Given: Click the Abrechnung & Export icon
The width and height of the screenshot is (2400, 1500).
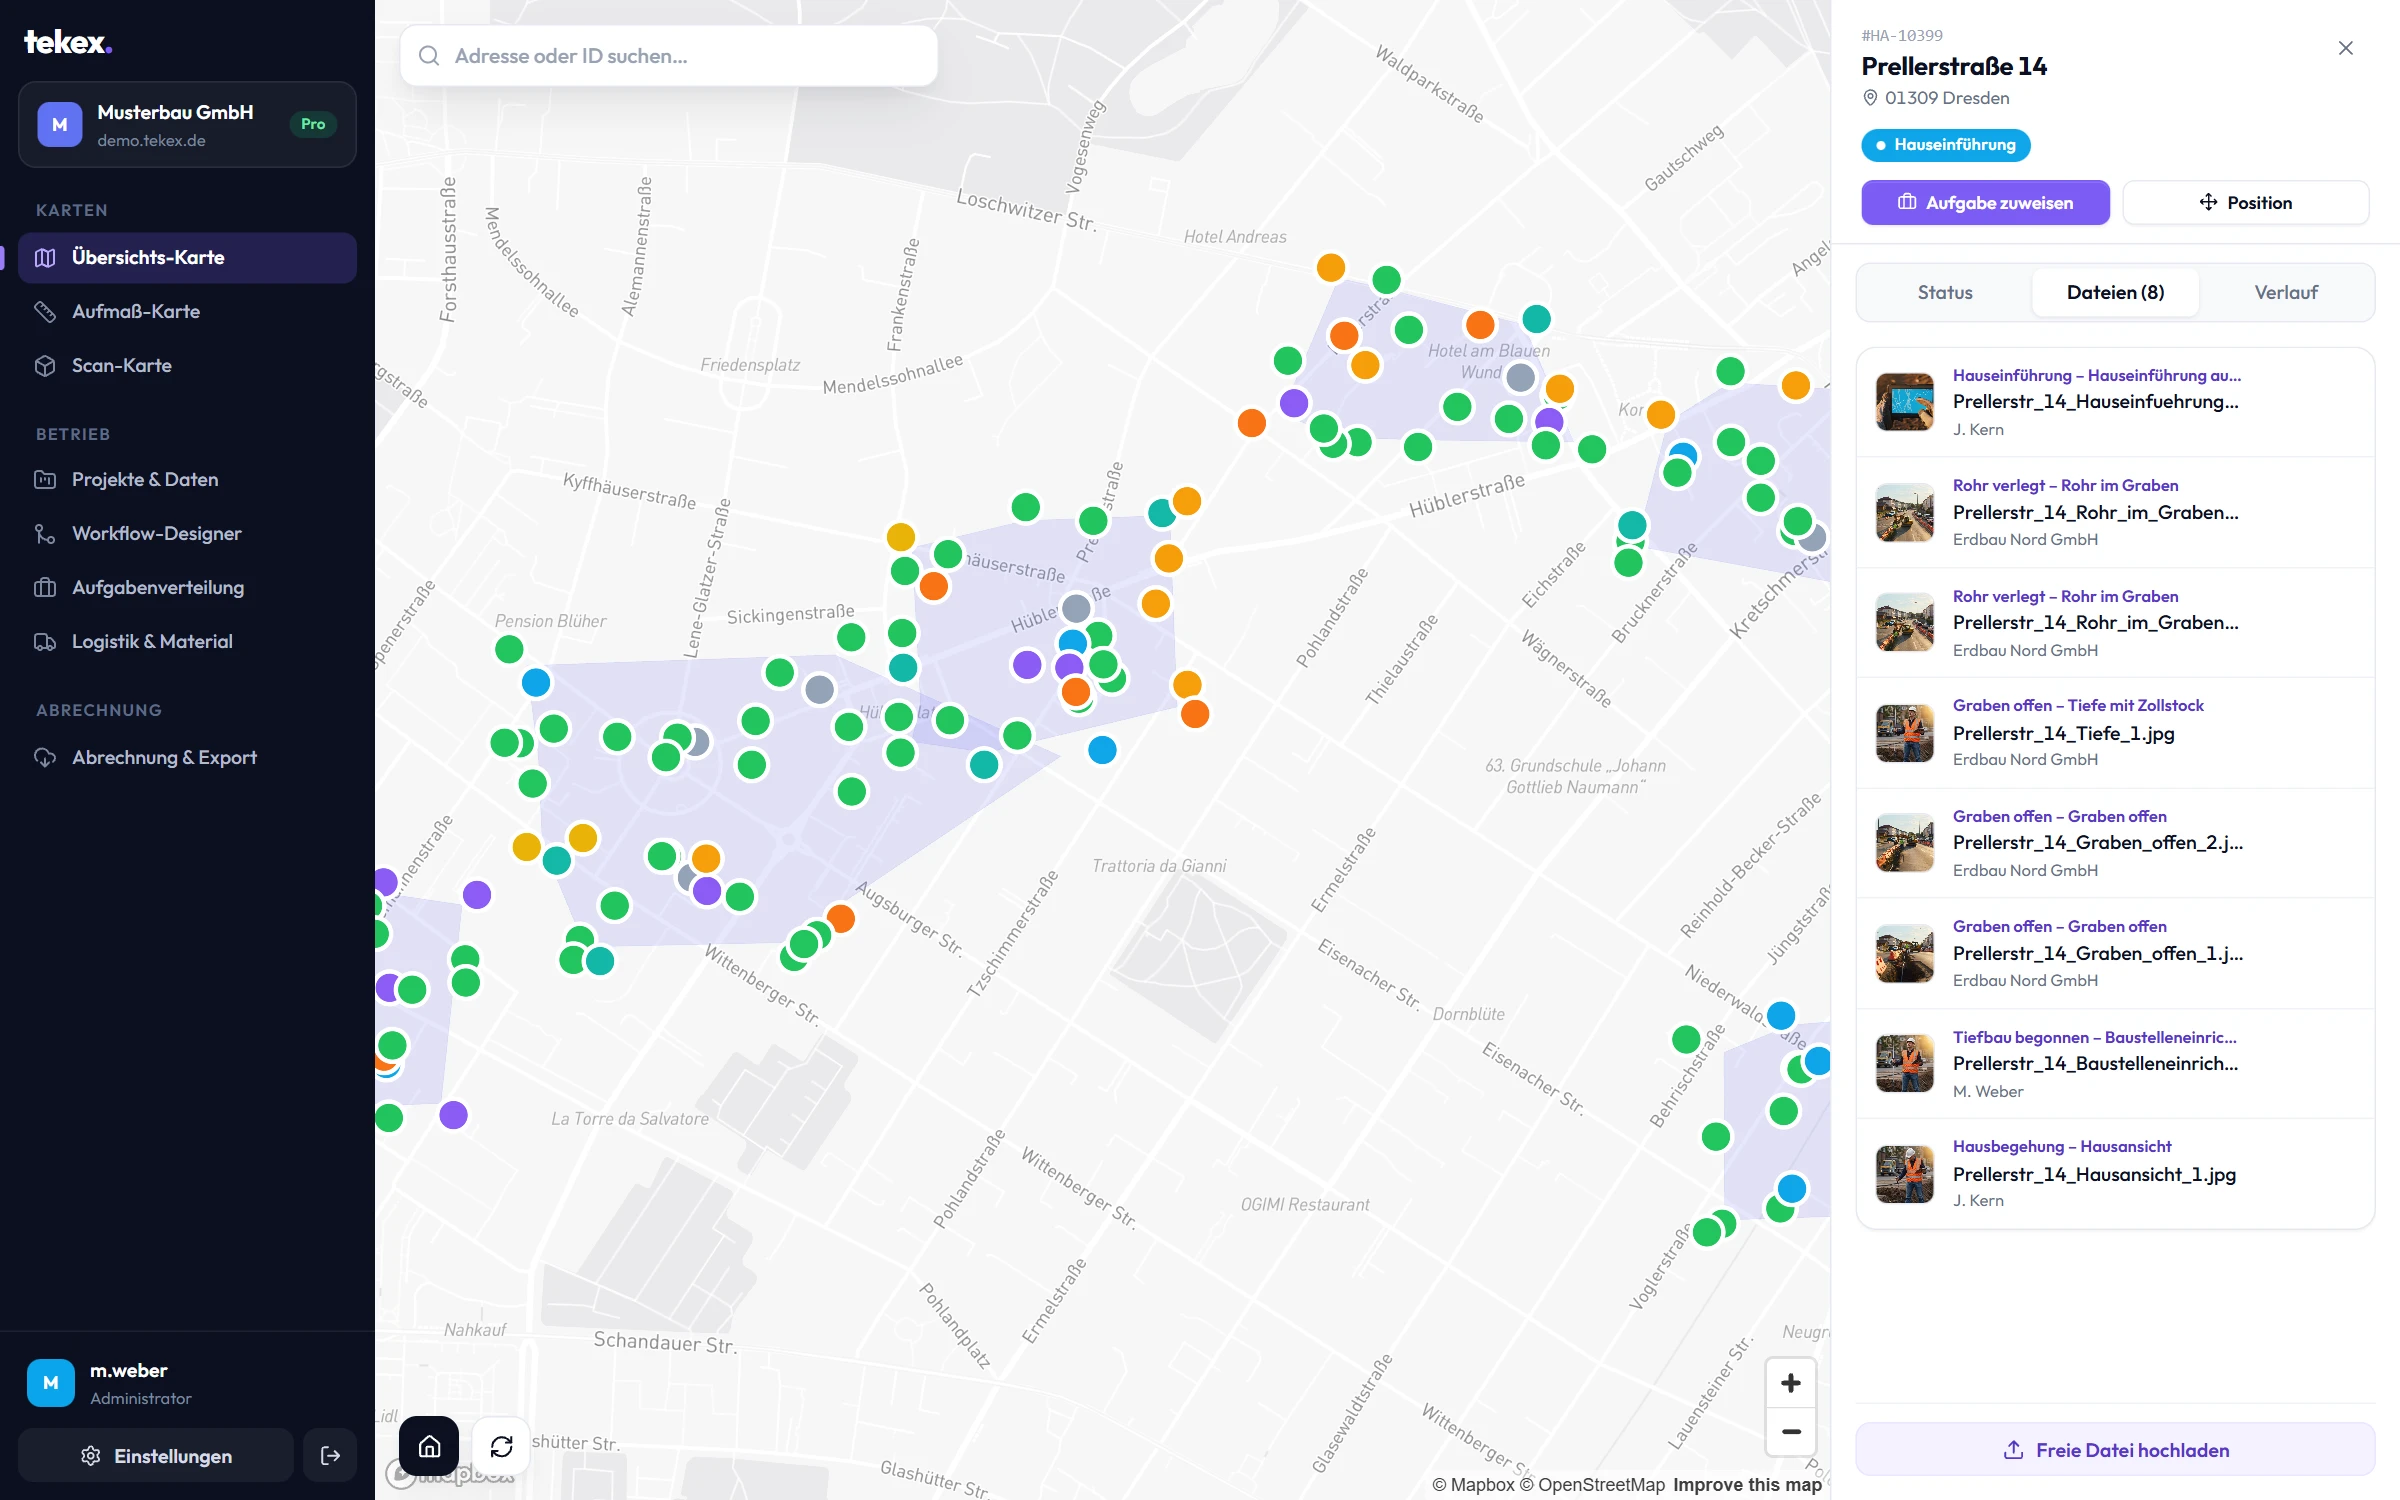Looking at the screenshot, I should [45, 757].
